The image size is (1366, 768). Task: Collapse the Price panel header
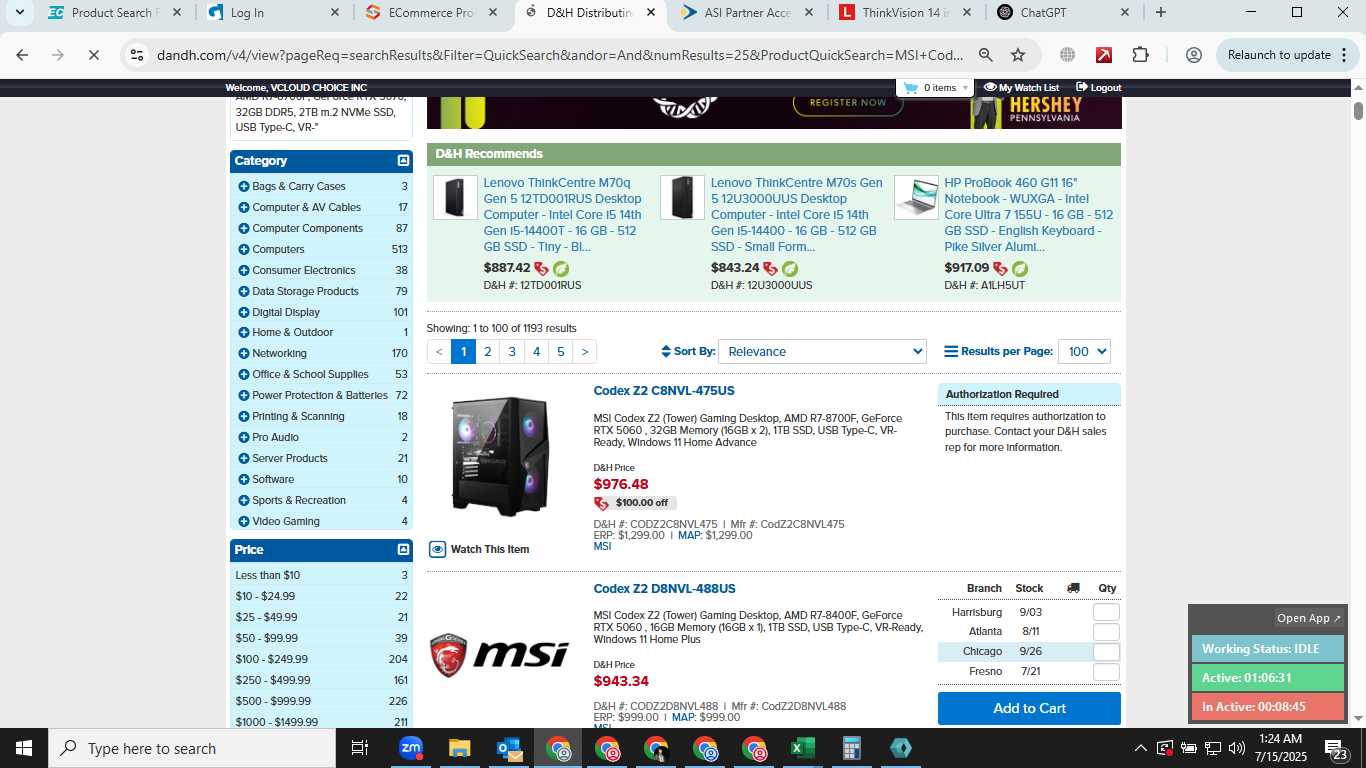point(403,550)
